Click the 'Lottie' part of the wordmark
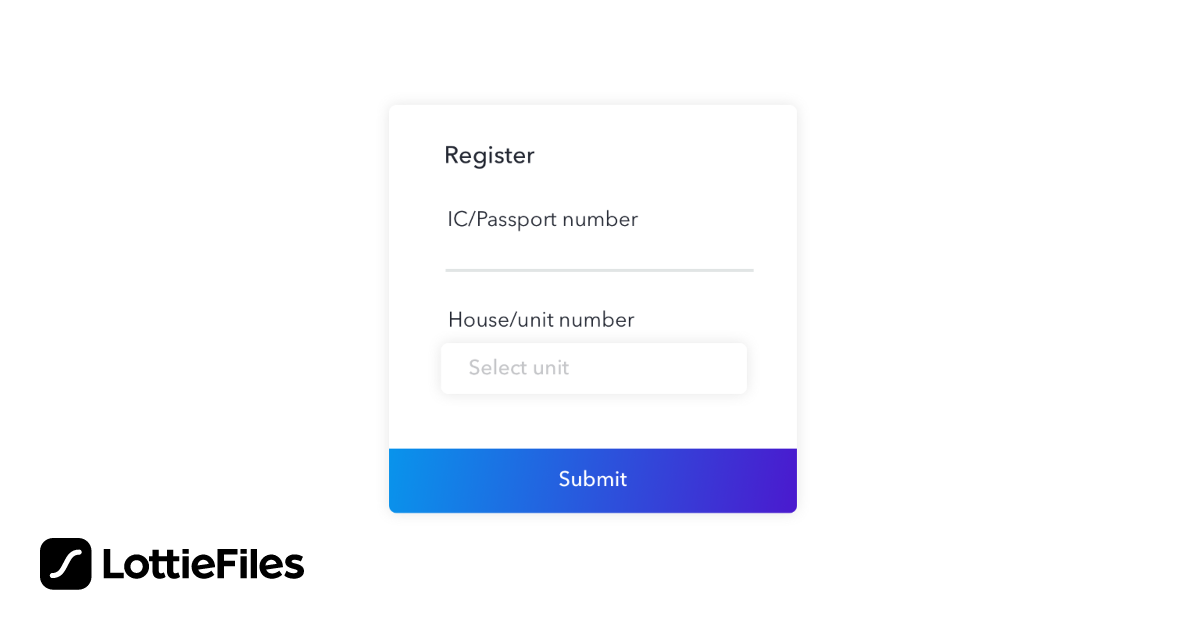 (160, 565)
